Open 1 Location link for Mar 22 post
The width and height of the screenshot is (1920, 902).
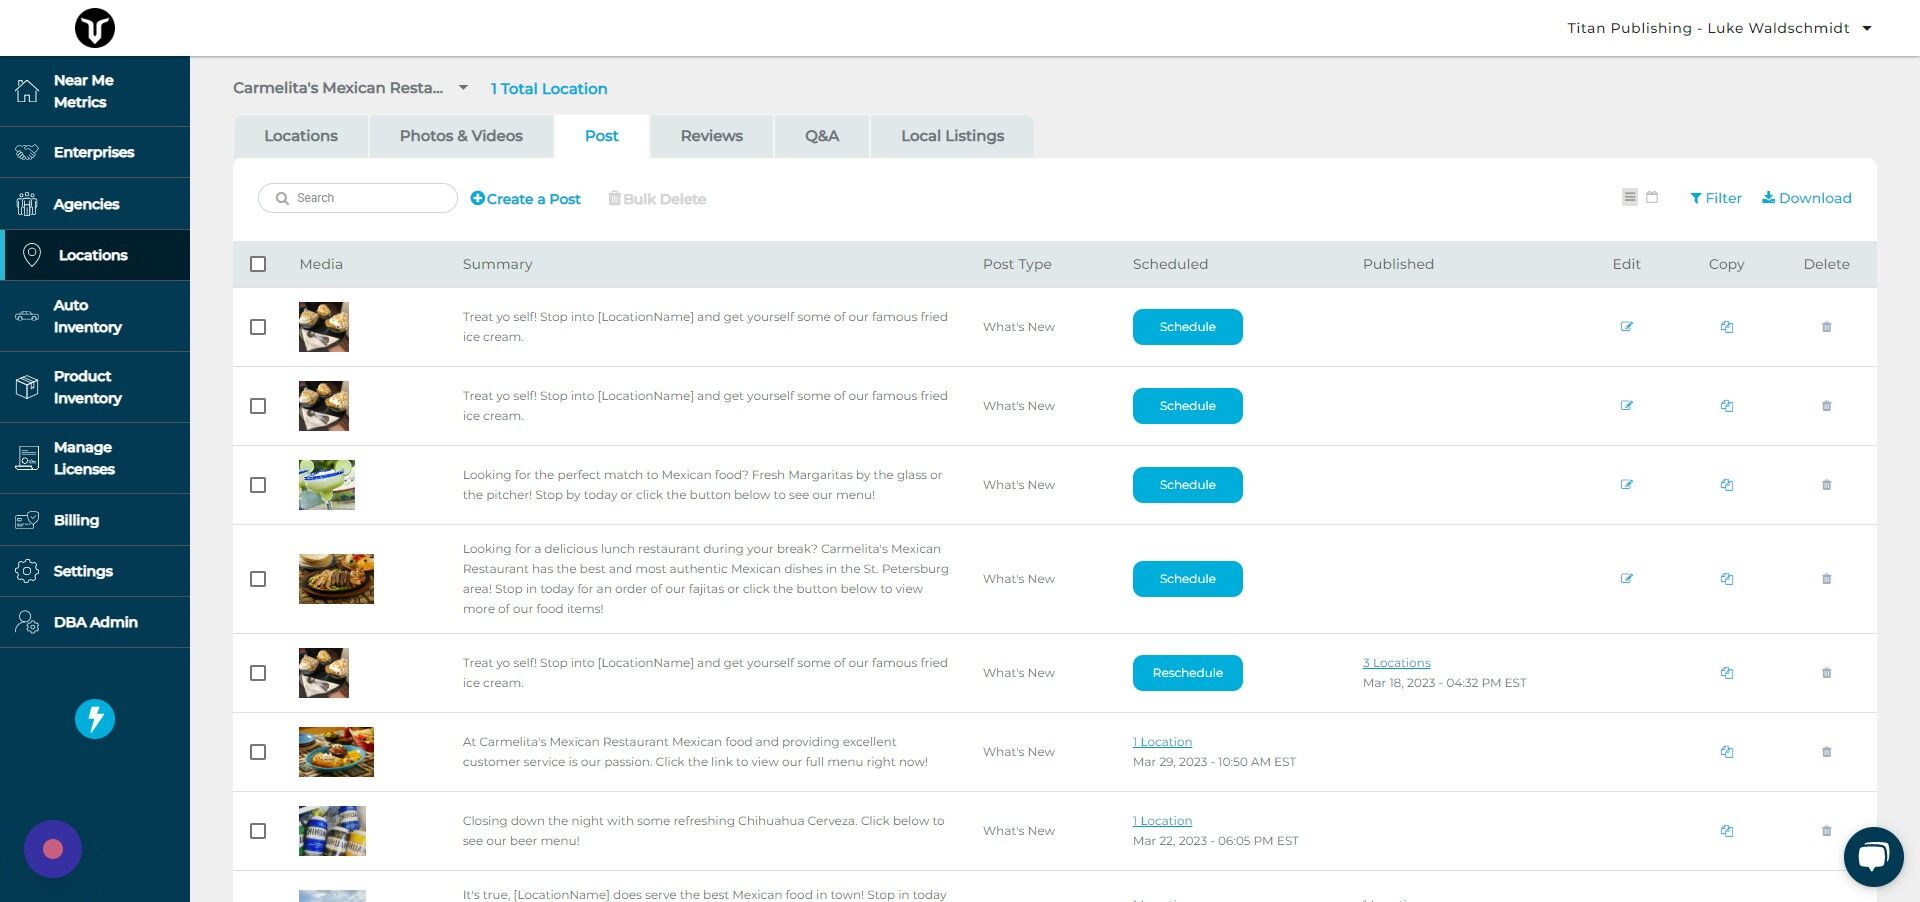tap(1163, 821)
